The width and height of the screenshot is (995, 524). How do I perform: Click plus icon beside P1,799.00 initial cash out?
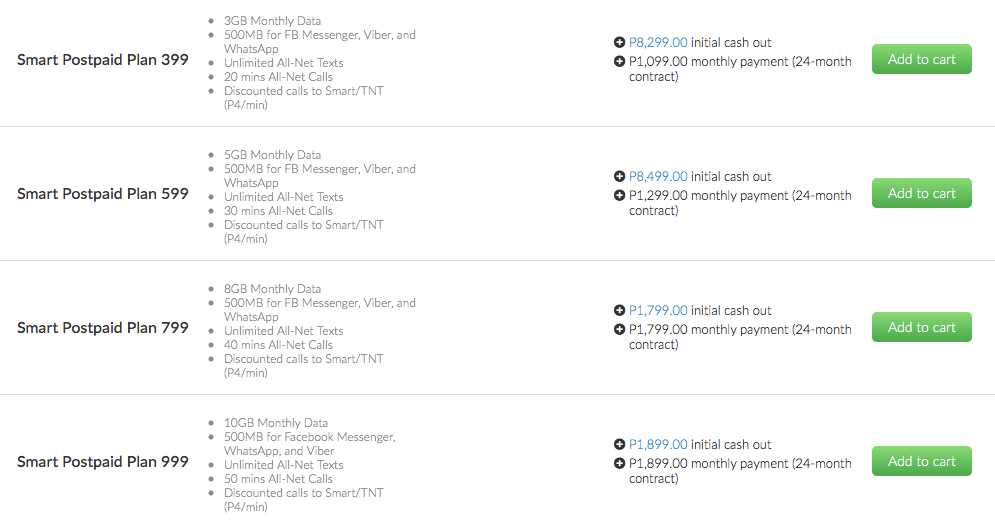pos(620,311)
